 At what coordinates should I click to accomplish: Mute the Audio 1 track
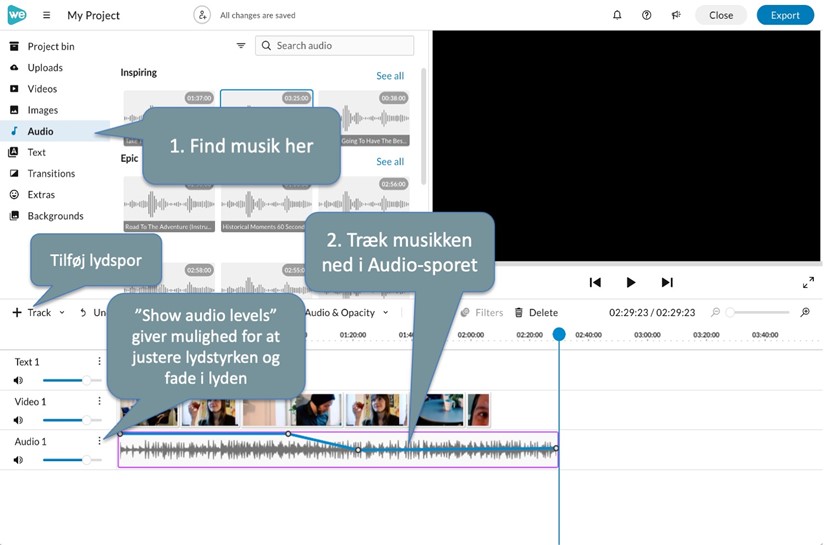tap(18, 460)
